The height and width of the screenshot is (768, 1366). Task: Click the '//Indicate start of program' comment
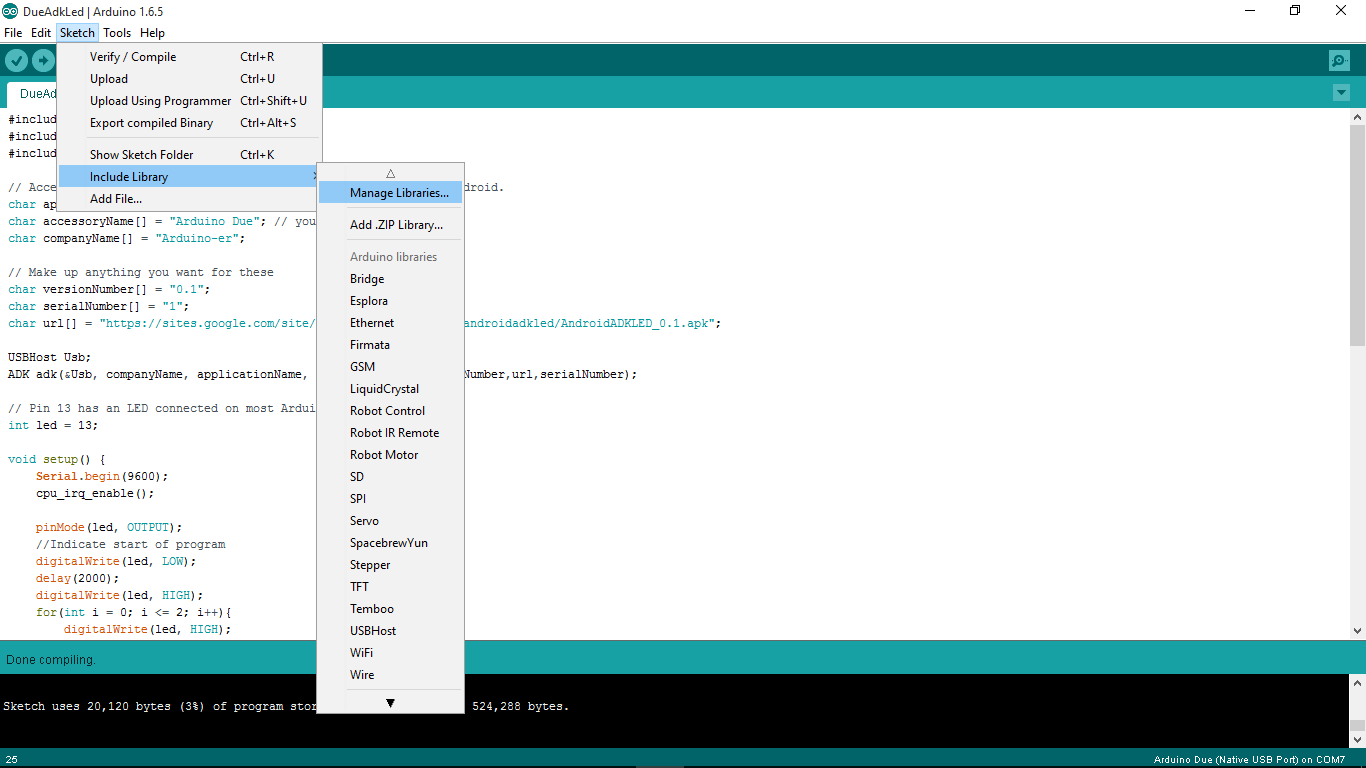(x=131, y=545)
